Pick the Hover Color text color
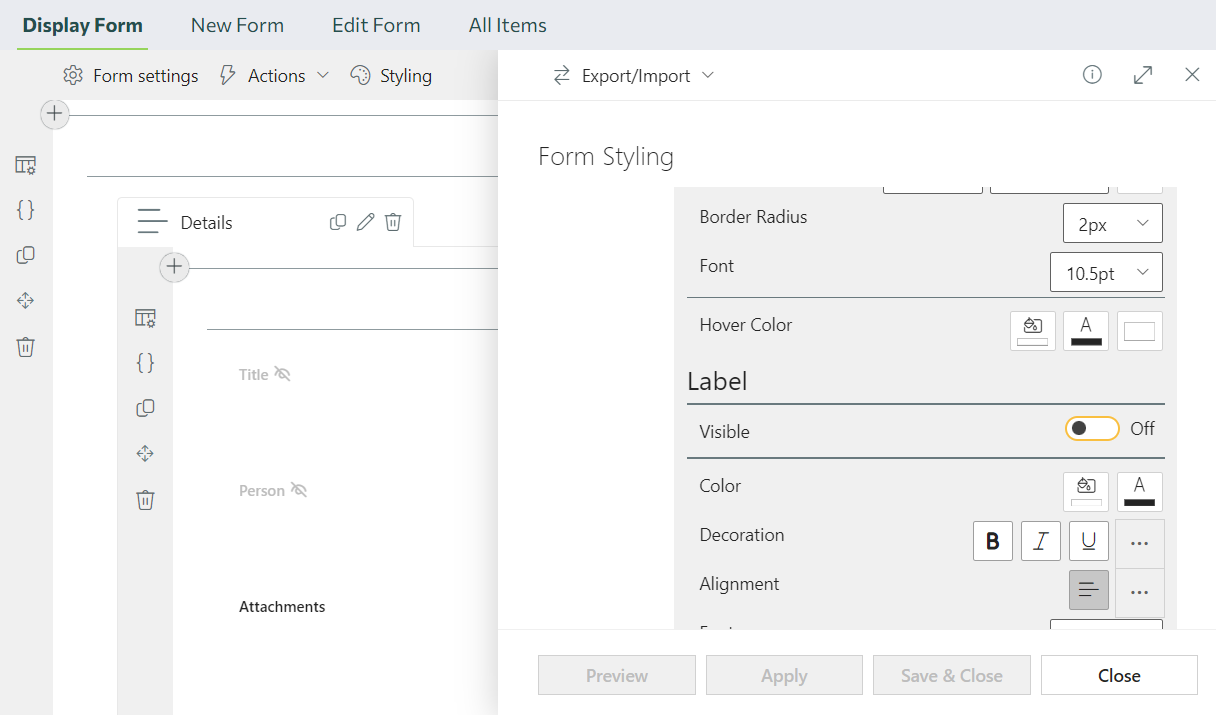1216x715 pixels. [x=1086, y=331]
